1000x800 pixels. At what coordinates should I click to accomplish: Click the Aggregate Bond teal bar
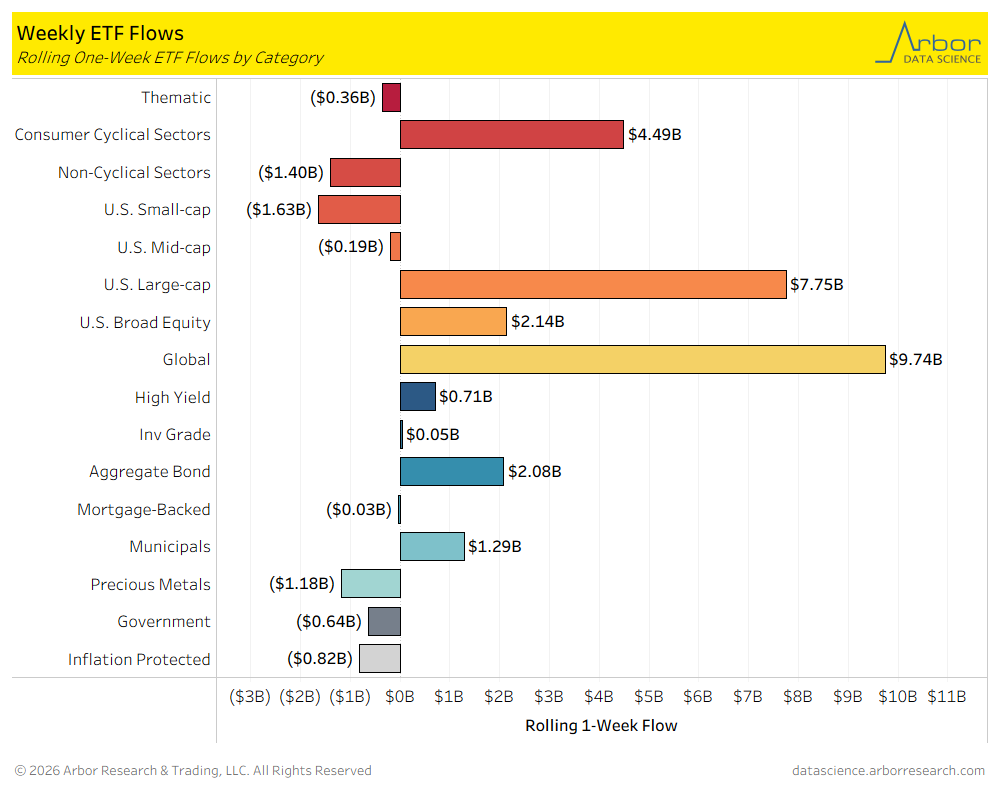(x=451, y=471)
